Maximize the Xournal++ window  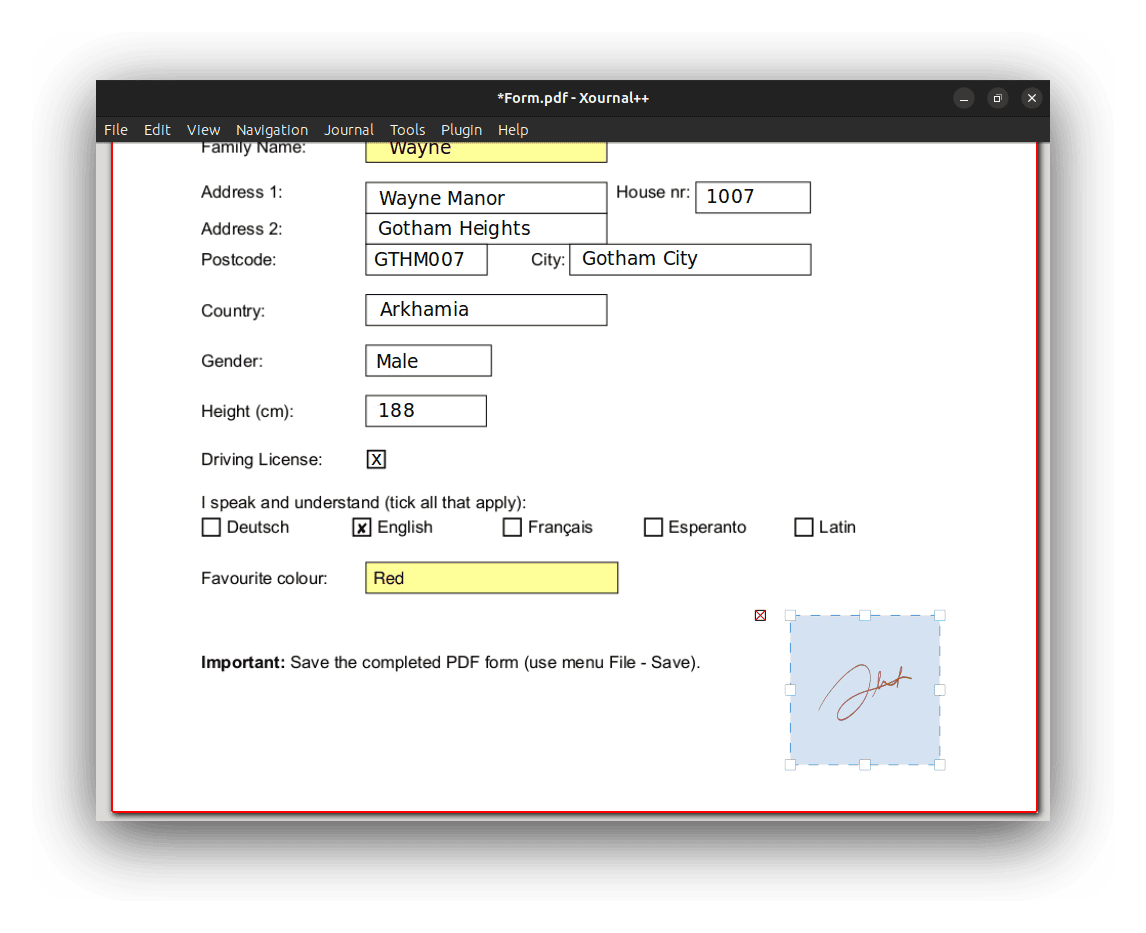pos(998,98)
